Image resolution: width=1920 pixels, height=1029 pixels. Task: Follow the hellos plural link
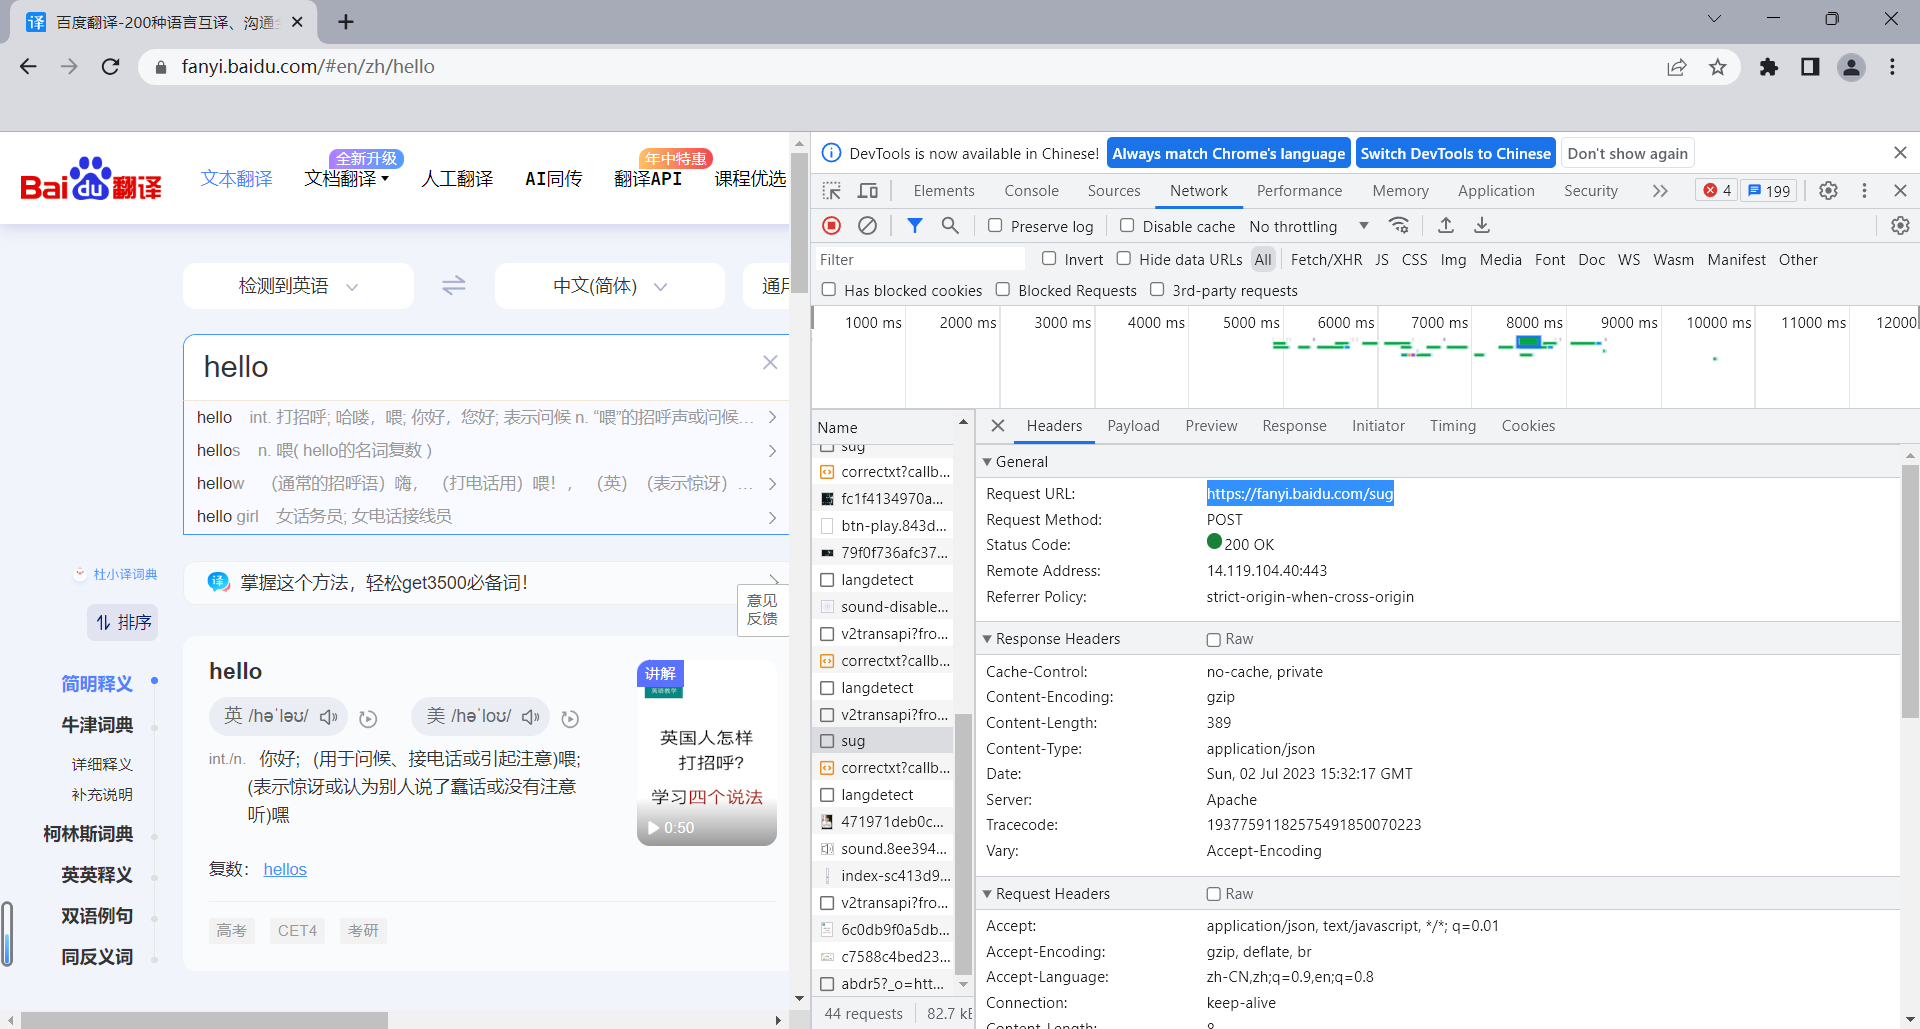point(285,870)
